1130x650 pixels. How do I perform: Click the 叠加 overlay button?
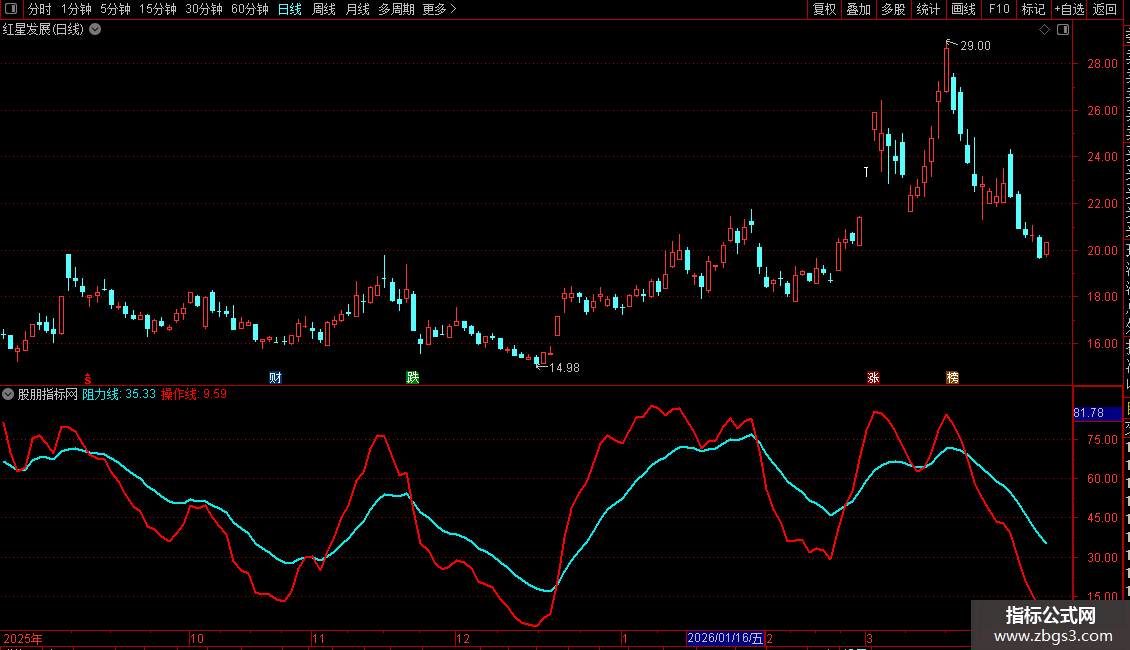tap(859, 9)
